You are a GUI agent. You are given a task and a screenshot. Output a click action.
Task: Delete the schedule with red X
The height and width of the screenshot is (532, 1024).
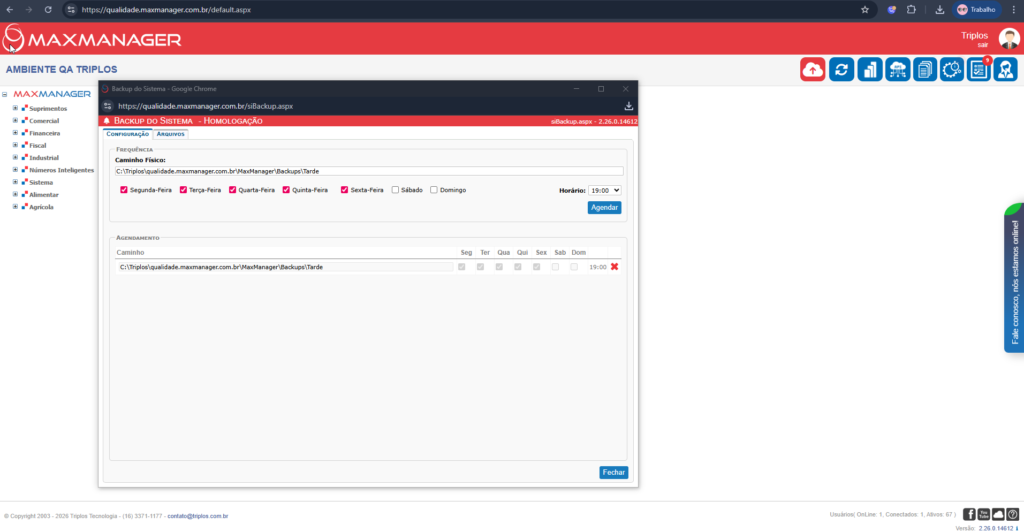(x=615, y=267)
